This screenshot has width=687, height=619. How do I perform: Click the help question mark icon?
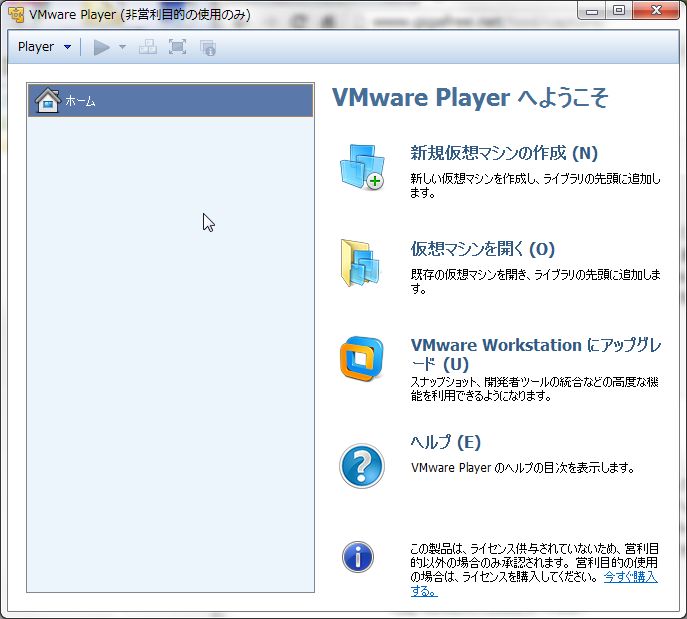coord(362,466)
